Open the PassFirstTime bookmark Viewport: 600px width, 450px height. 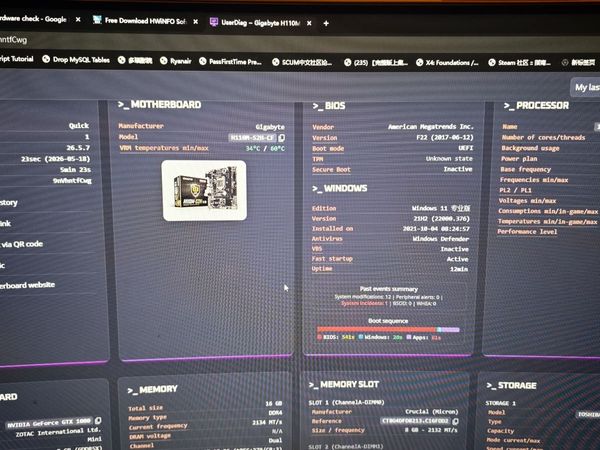230,61
